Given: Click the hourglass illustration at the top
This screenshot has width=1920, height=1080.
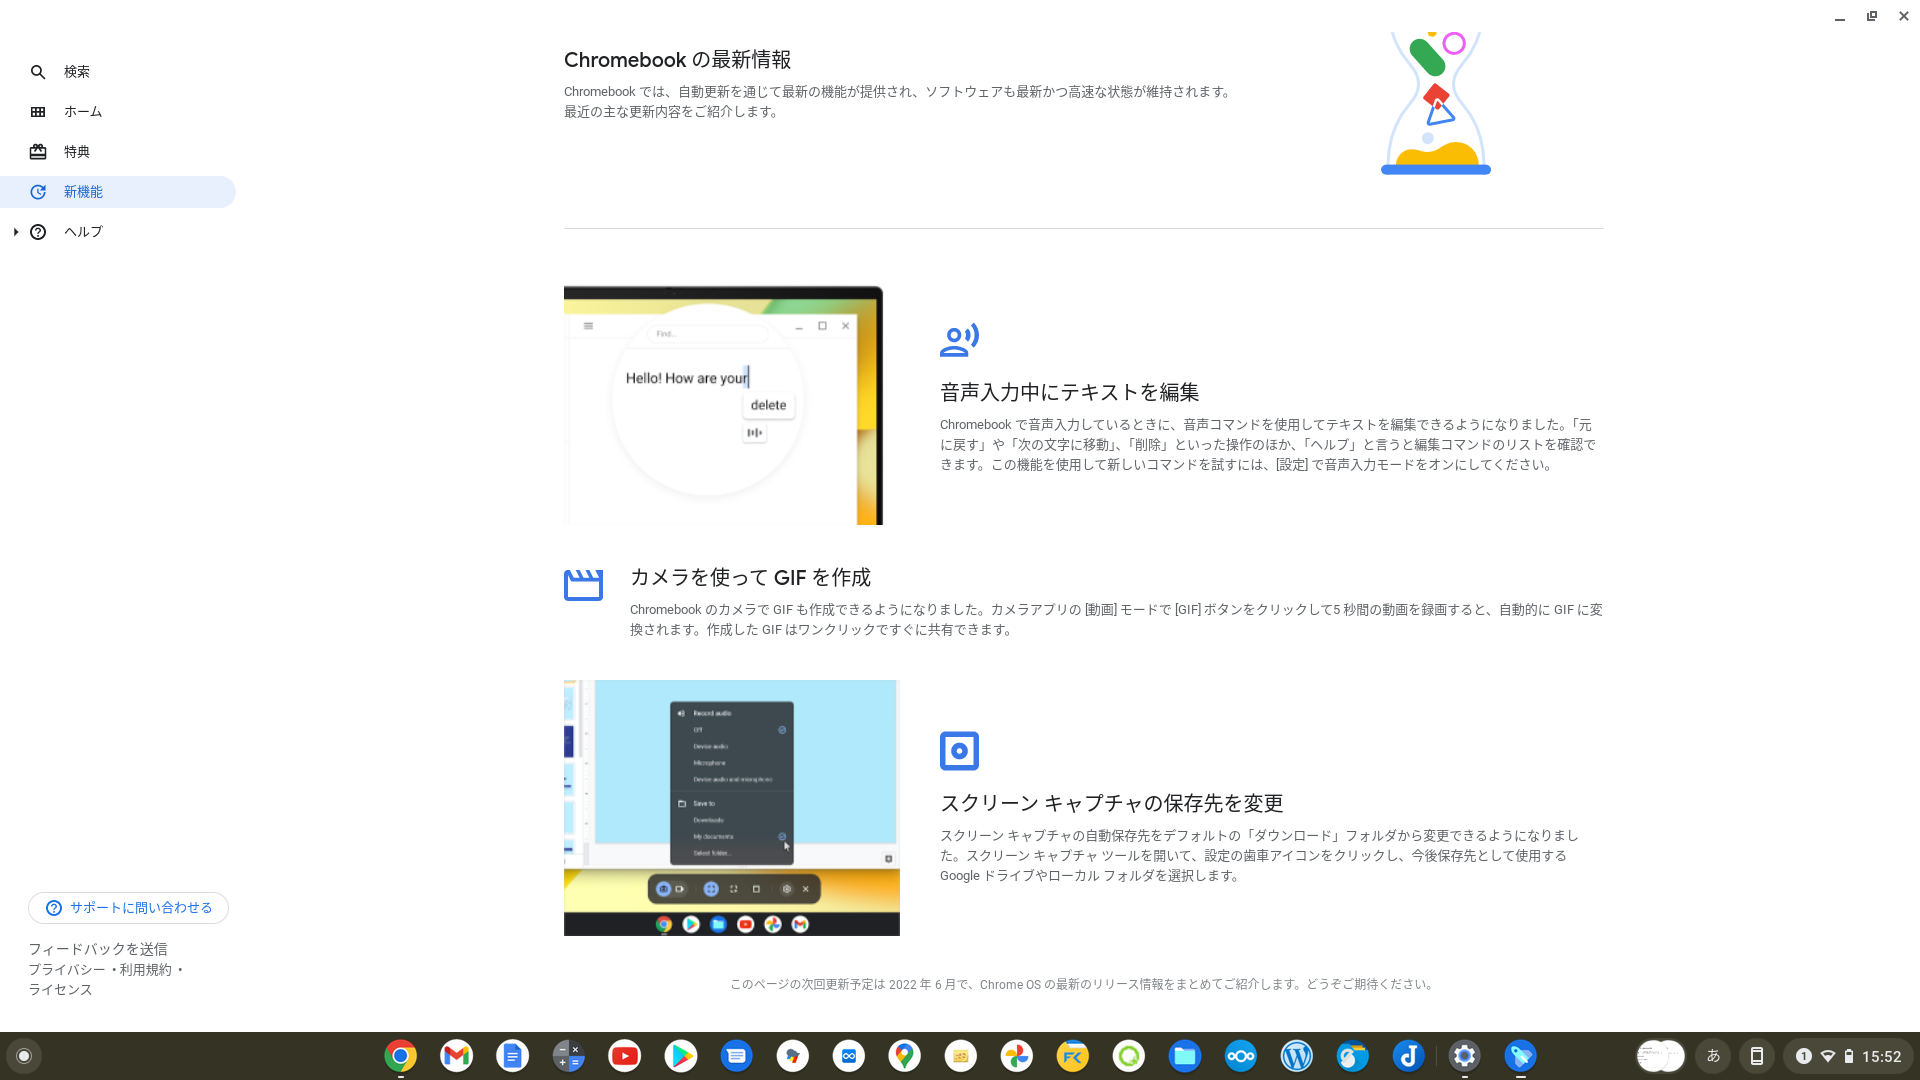Looking at the screenshot, I should pos(1436,103).
